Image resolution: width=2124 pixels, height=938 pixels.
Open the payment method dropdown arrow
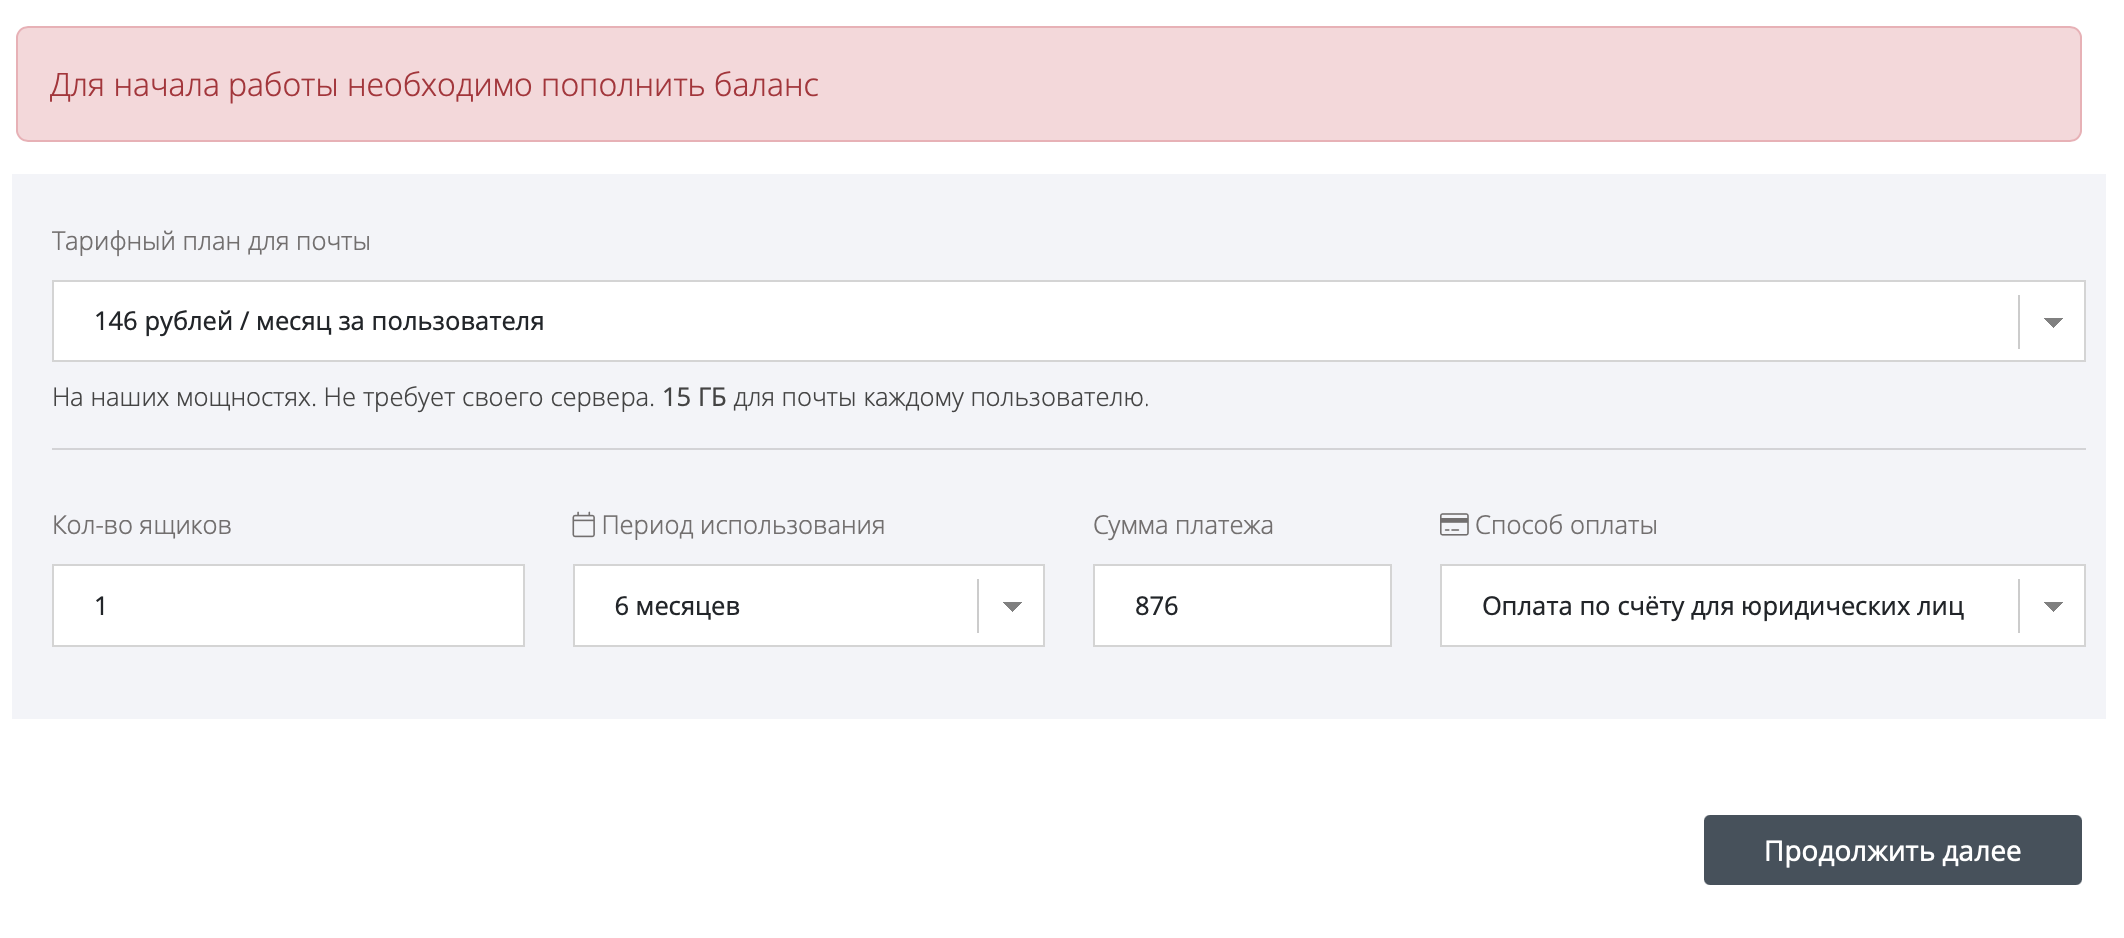(2052, 607)
